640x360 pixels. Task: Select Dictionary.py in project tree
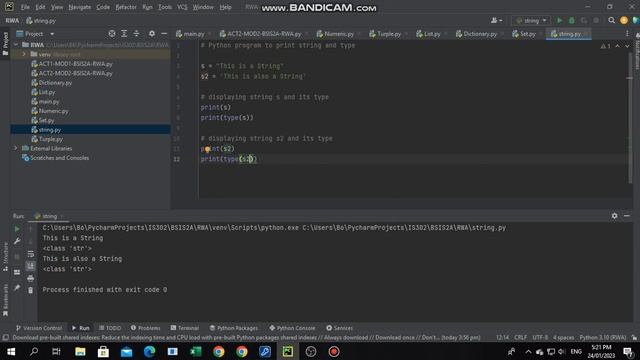tap(52, 83)
